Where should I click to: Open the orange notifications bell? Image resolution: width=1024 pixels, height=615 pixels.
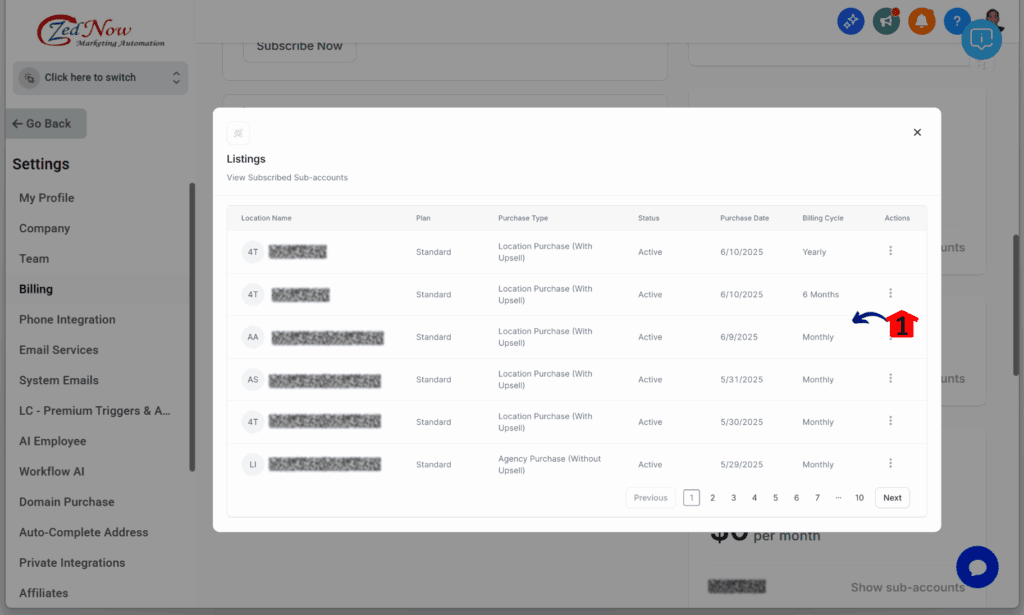[x=921, y=22]
